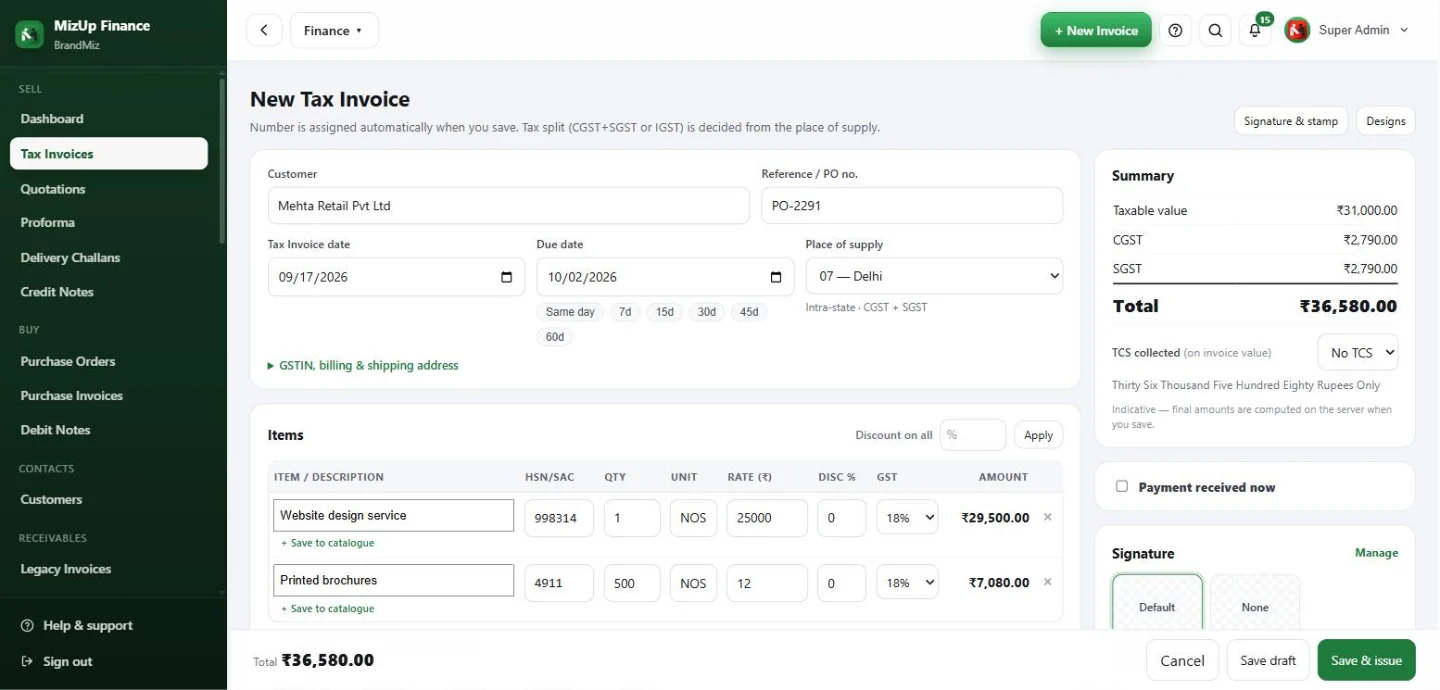
Task: Save Website design service to catalogue
Action: 328,543
